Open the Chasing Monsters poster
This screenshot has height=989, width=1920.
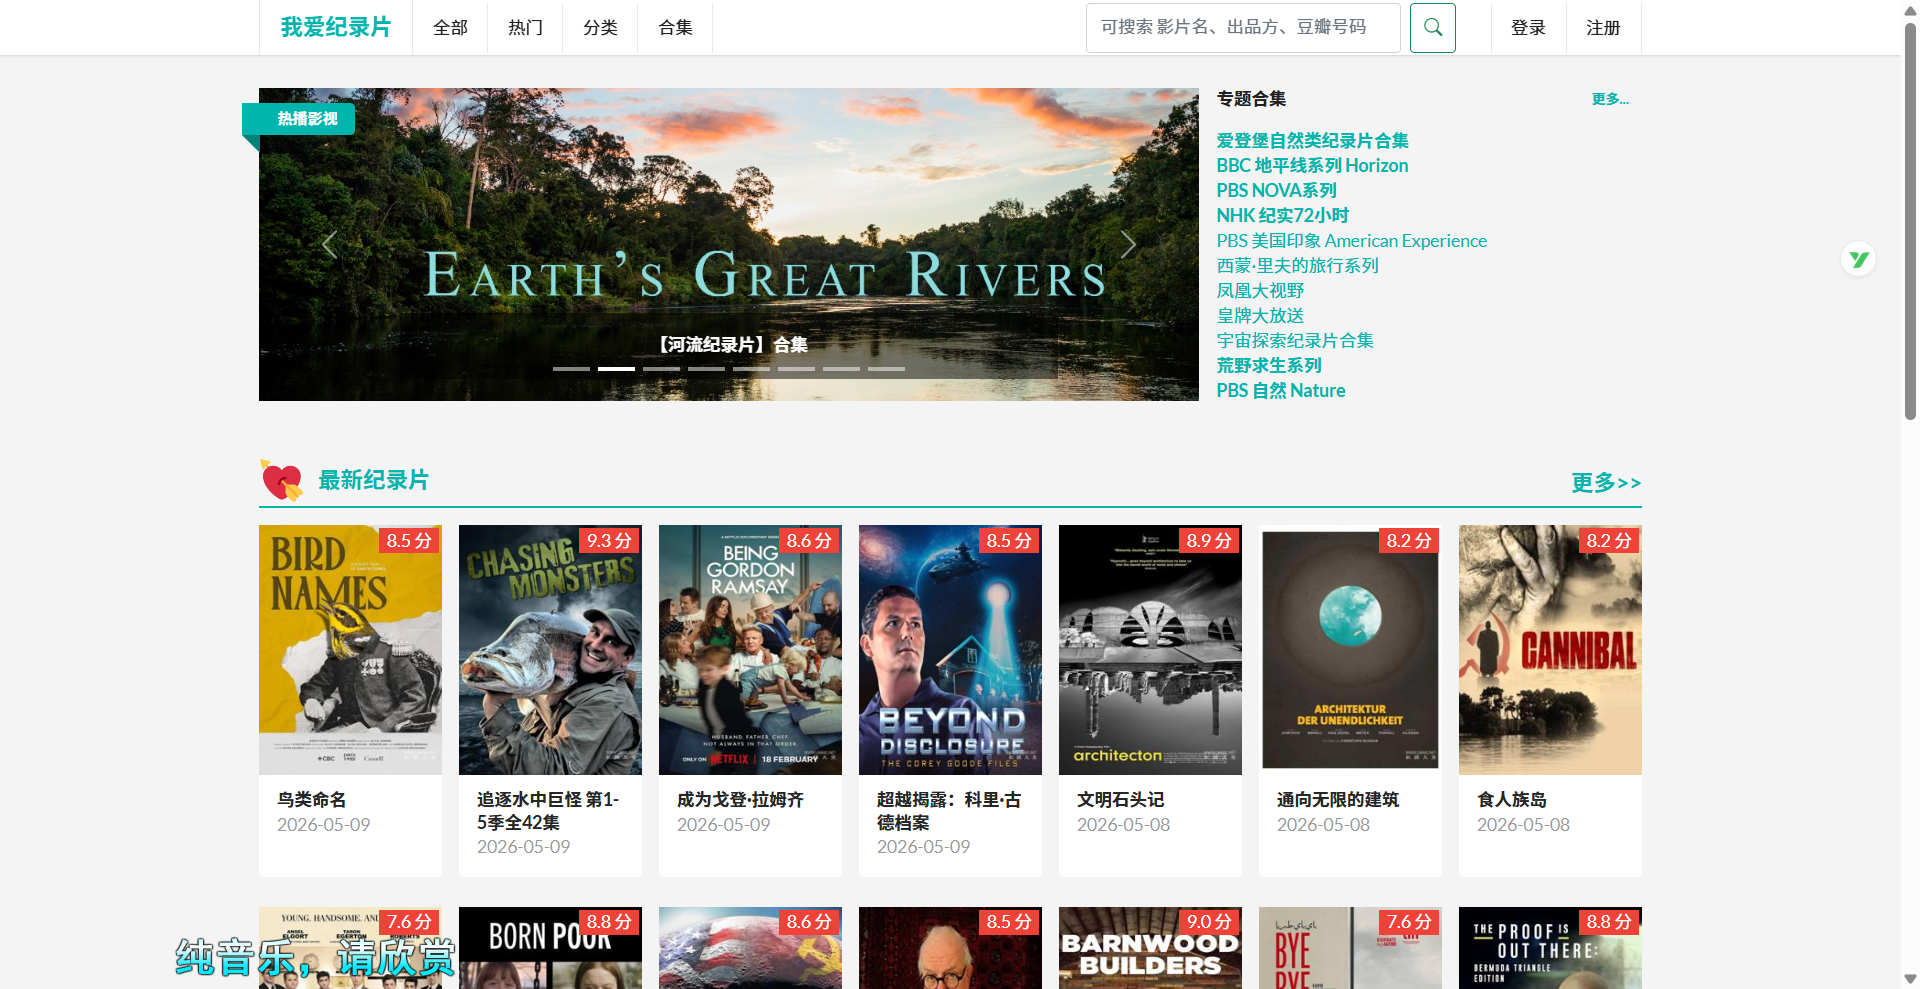[550, 650]
